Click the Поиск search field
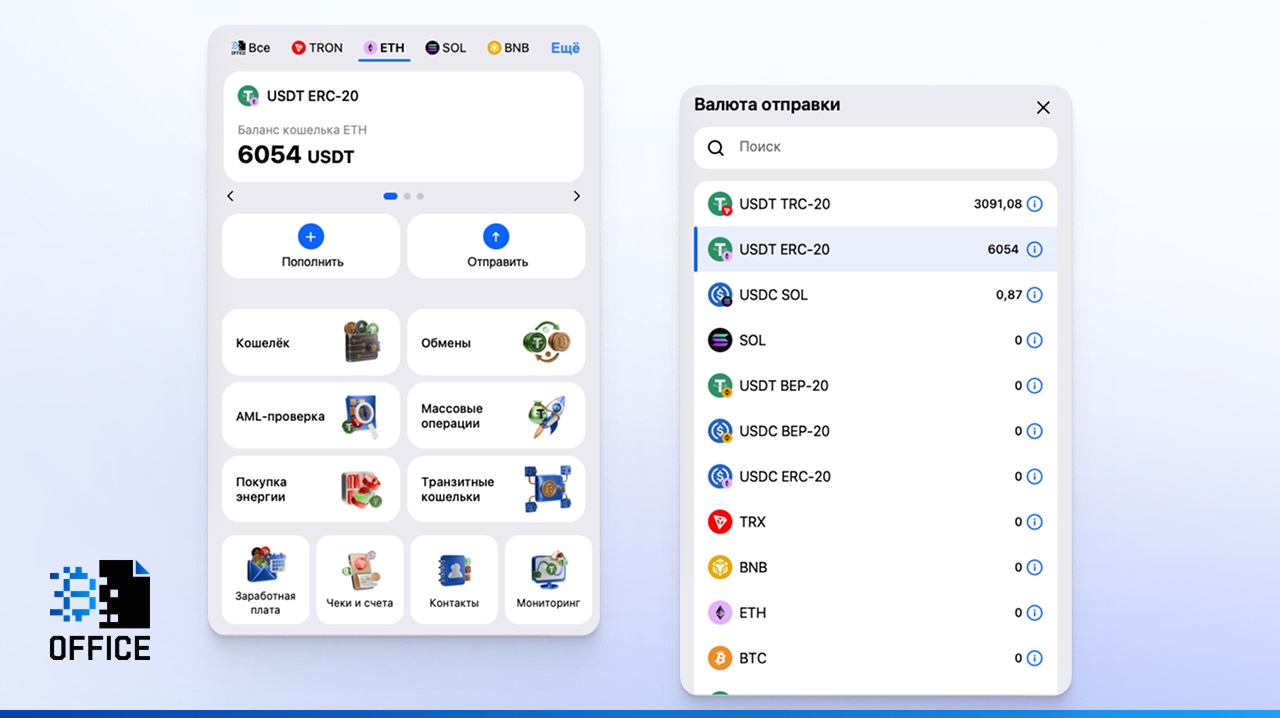Viewport: 1280px width, 718px height. 875,147
